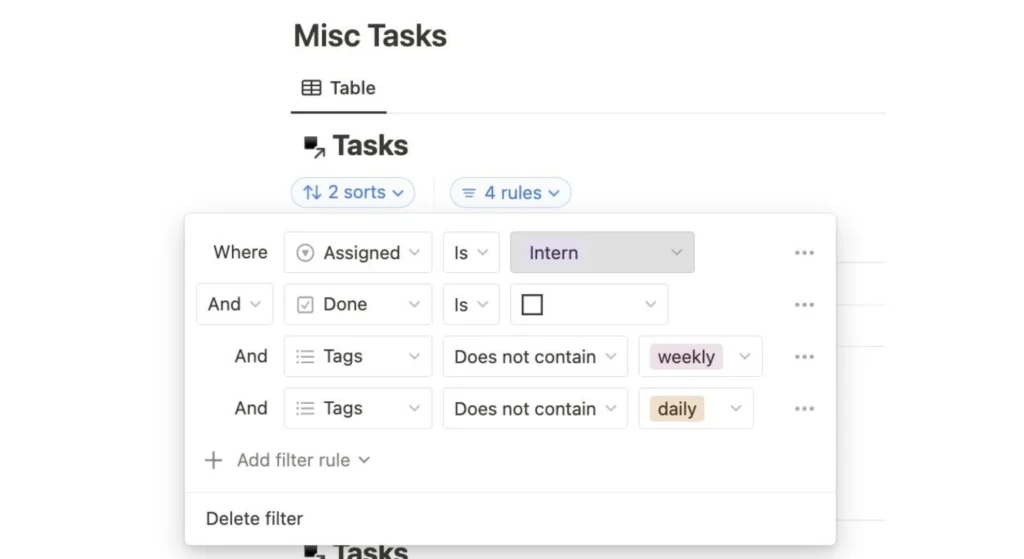Open options for the weekly tag rule
1024x559 pixels.
click(x=804, y=357)
